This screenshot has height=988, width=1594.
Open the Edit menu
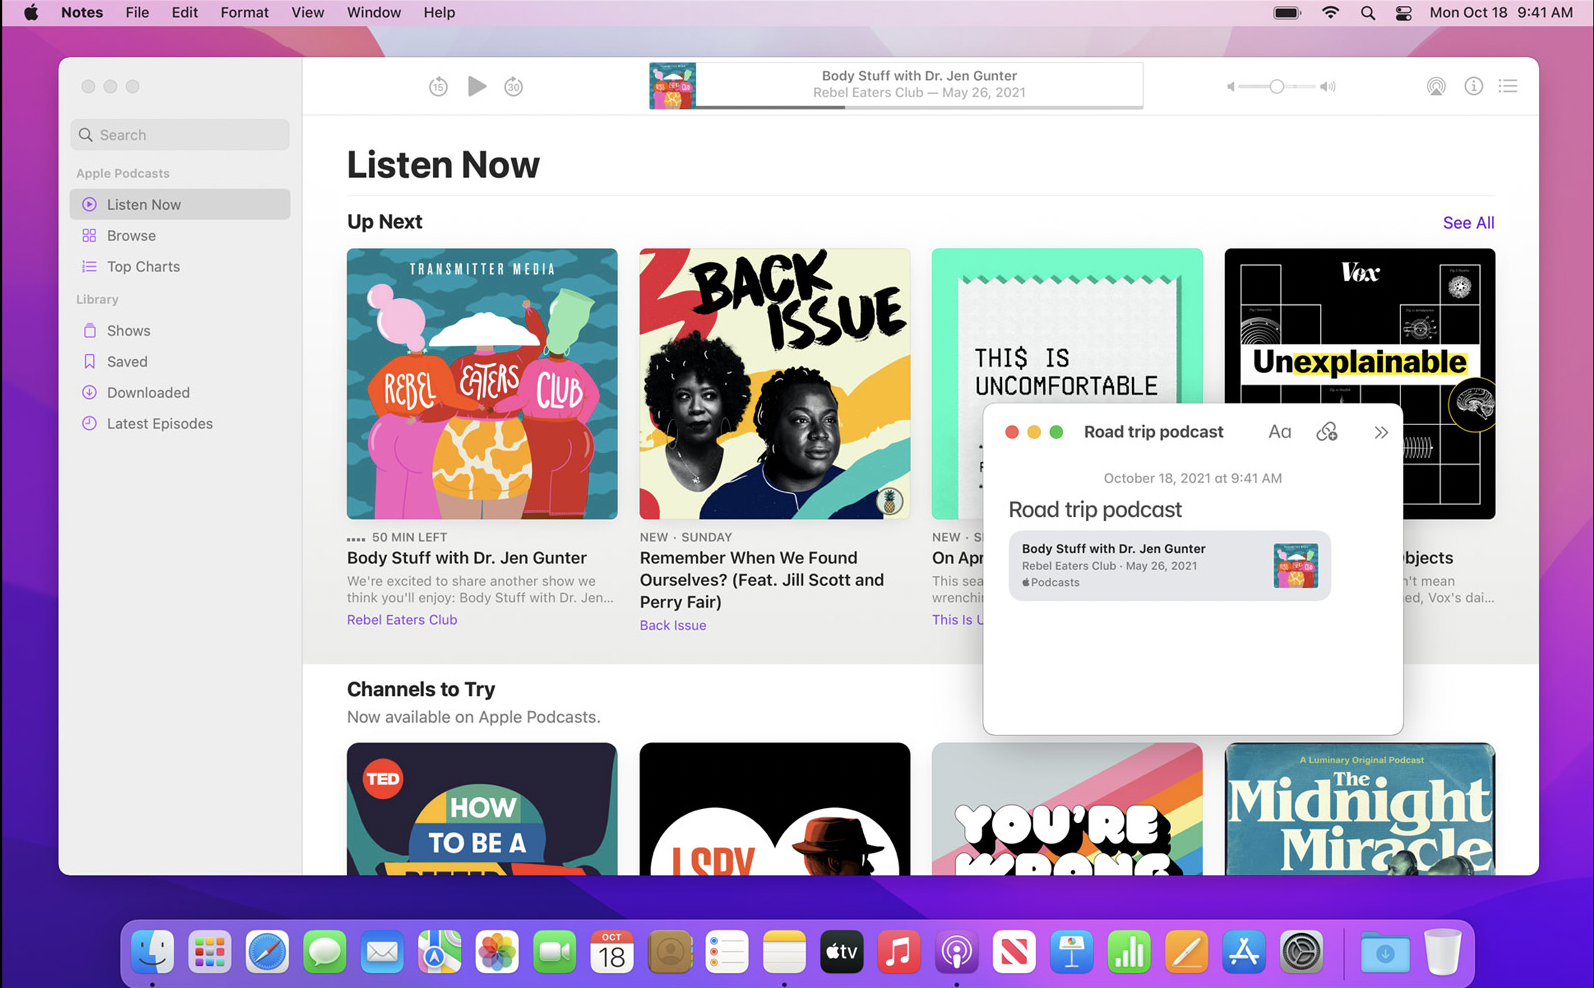coord(184,13)
